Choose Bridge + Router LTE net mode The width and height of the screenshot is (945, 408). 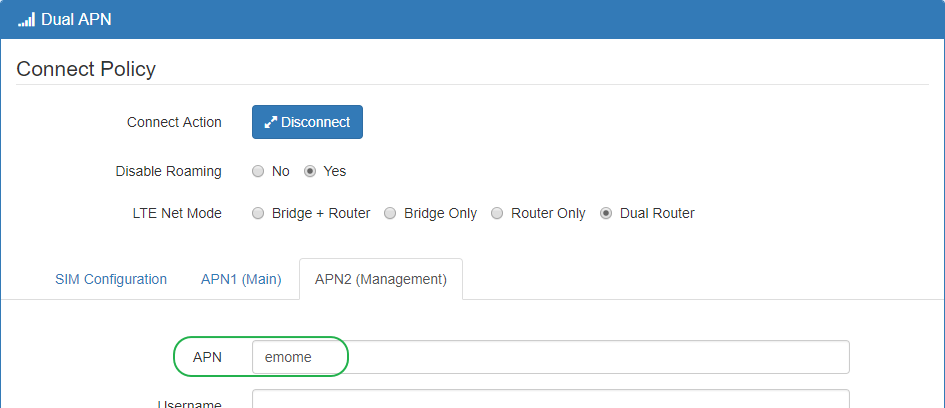click(x=258, y=213)
